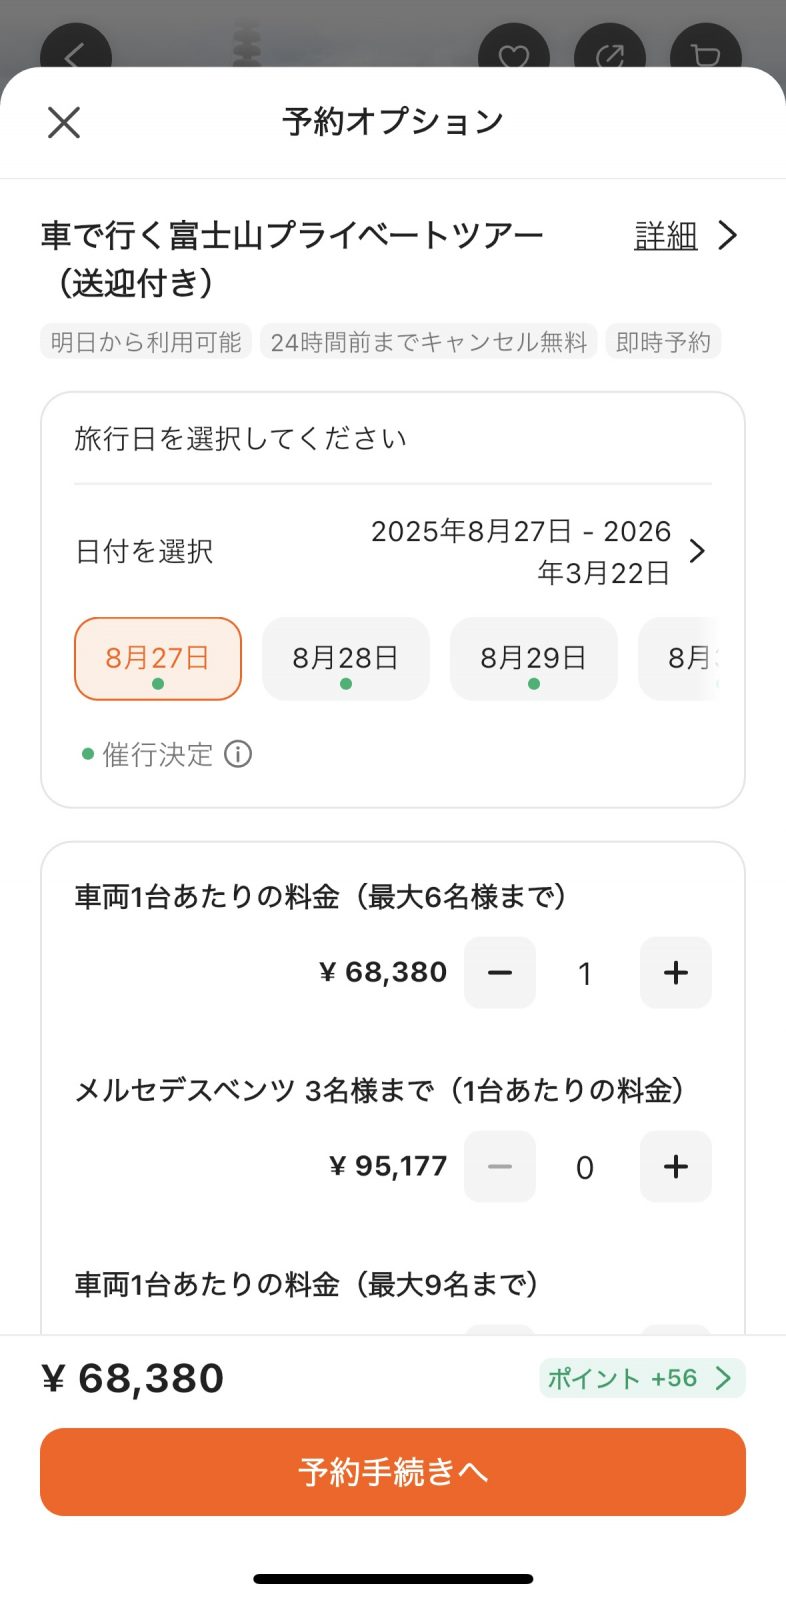Open the shopping cart icon
This screenshot has width=786, height=1600.
click(x=705, y=52)
